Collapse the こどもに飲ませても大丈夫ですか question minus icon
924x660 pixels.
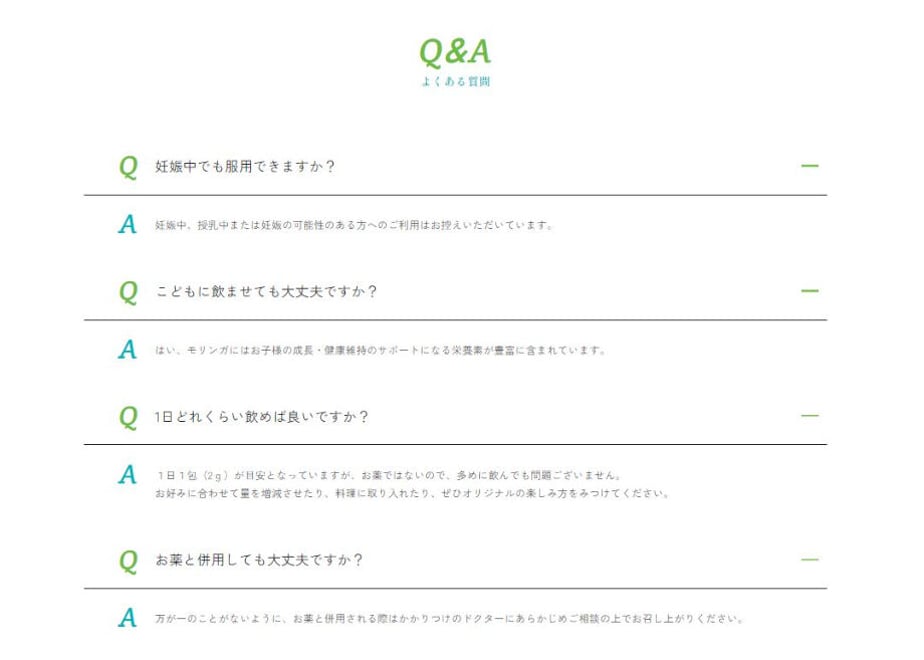pos(810,291)
